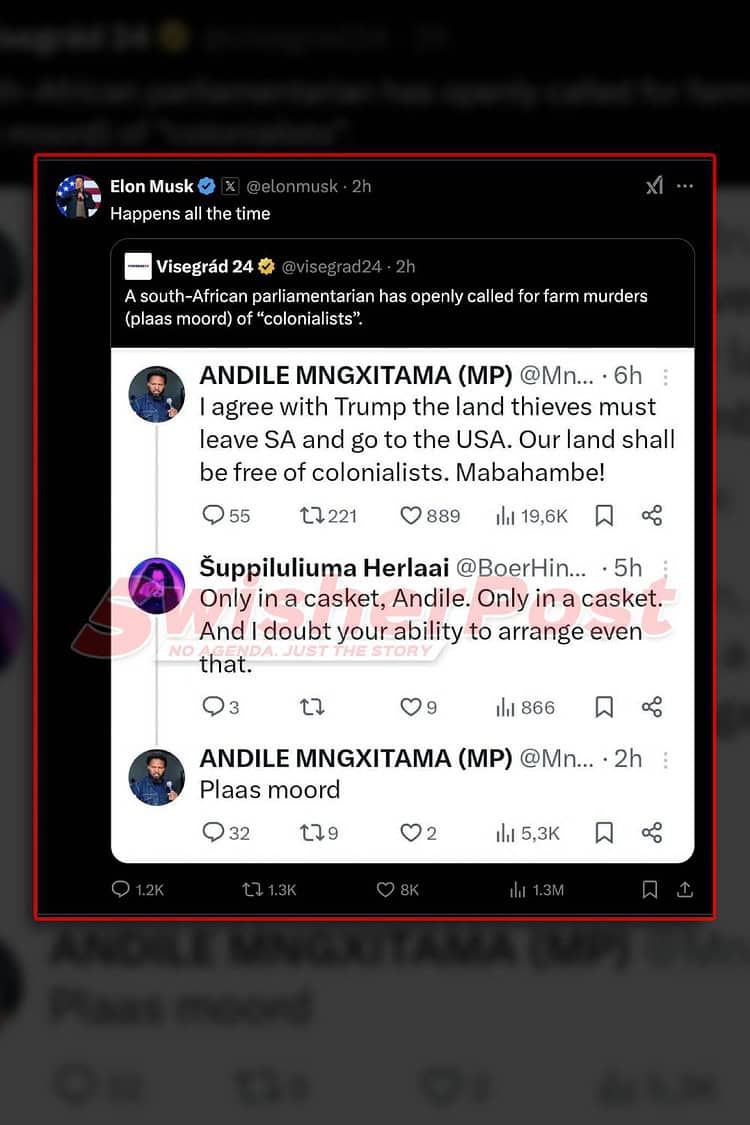Click the Grok icon on Elon Musk's post

[654, 186]
